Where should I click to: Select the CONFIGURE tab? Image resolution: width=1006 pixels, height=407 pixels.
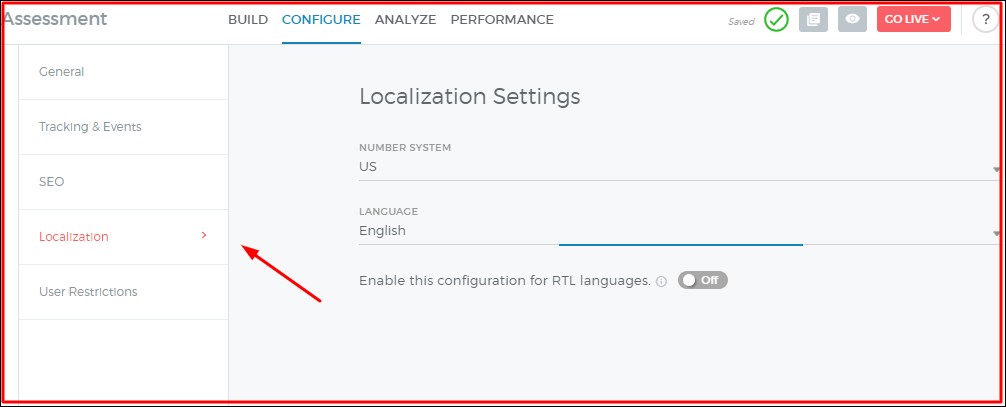click(x=321, y=20)
